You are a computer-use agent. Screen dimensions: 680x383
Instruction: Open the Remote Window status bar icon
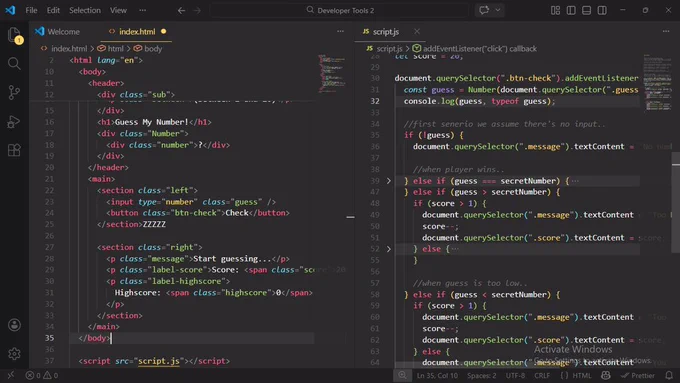tap(11, 376)
